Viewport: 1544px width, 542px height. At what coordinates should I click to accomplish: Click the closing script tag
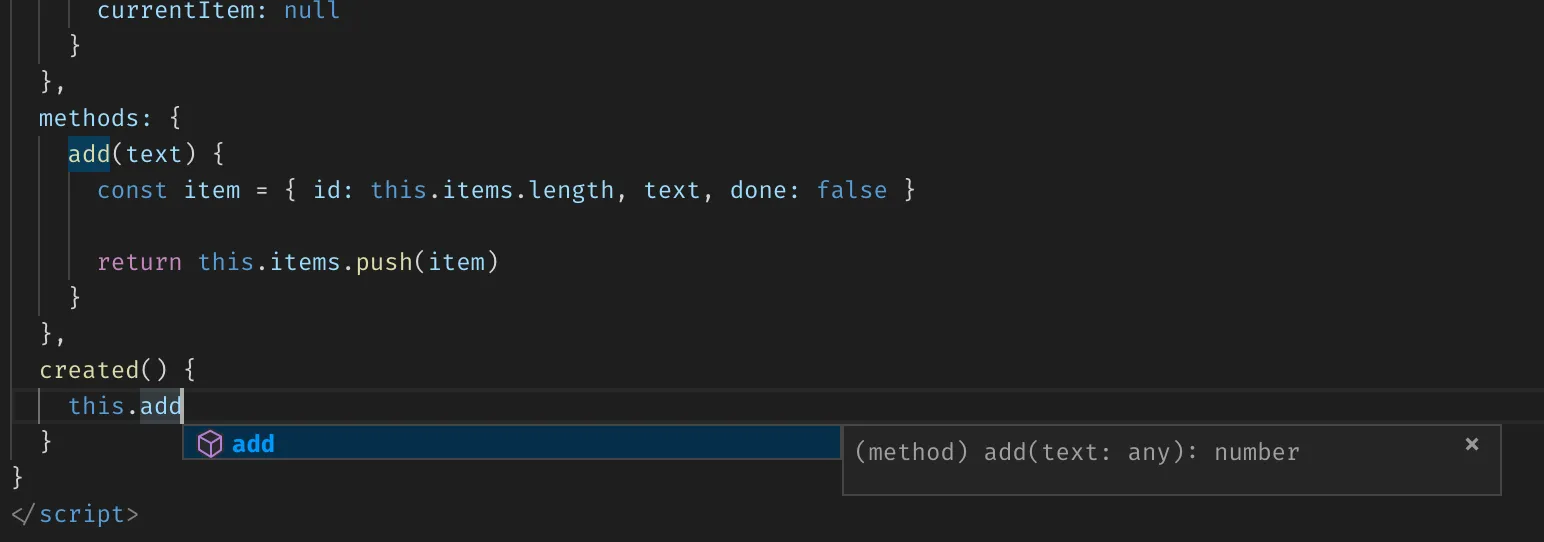tap(75, 514)
